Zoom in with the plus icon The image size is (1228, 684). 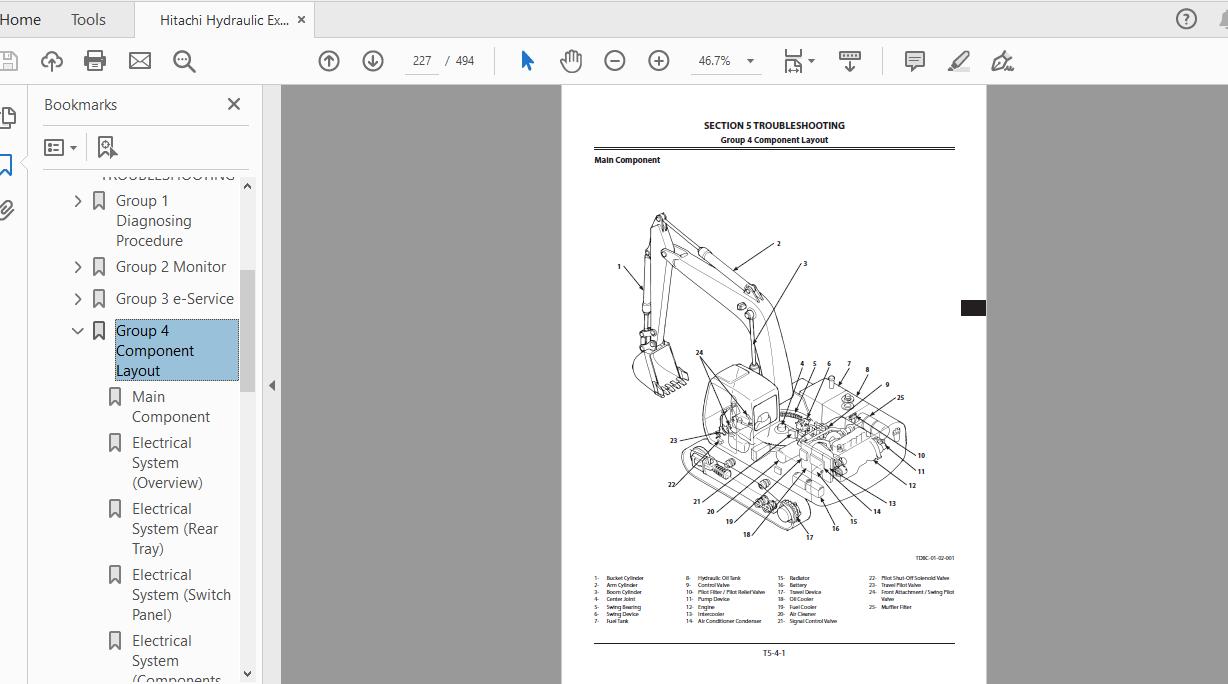pyautogui.click(x=659, y=61)
